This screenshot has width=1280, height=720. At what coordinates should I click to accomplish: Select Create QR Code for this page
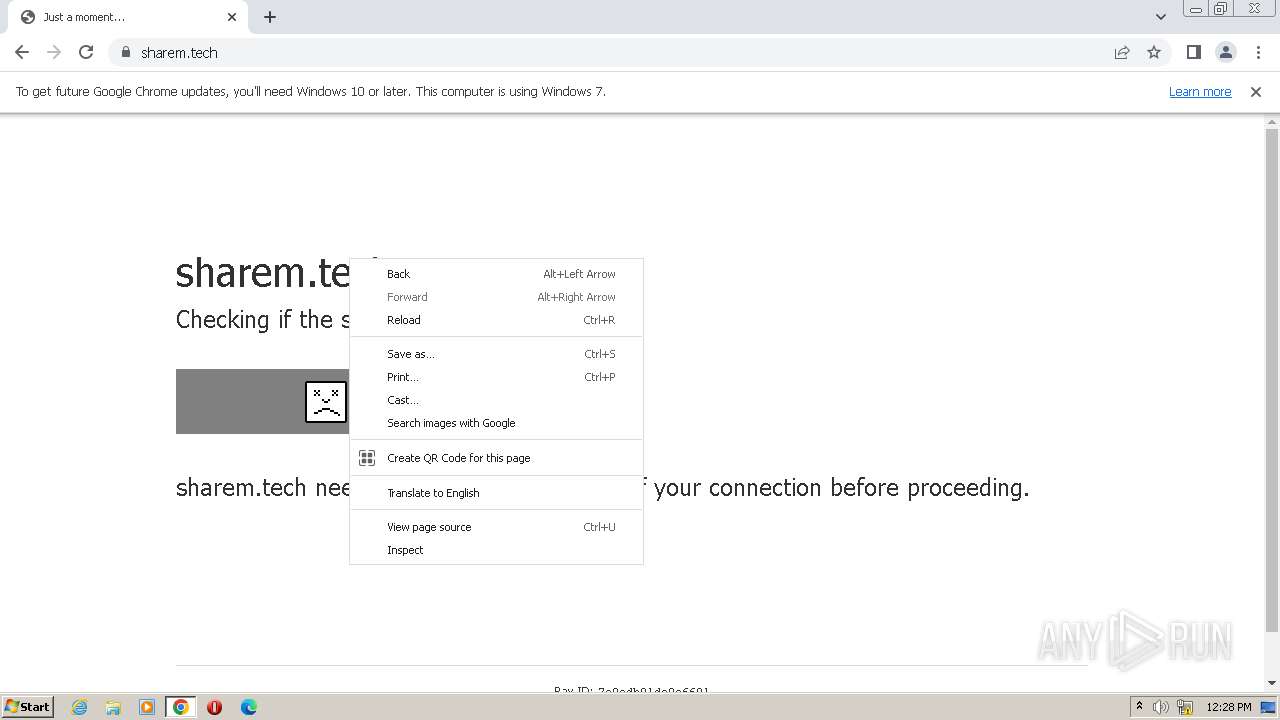pyautogui.click(x=496, y=458)
